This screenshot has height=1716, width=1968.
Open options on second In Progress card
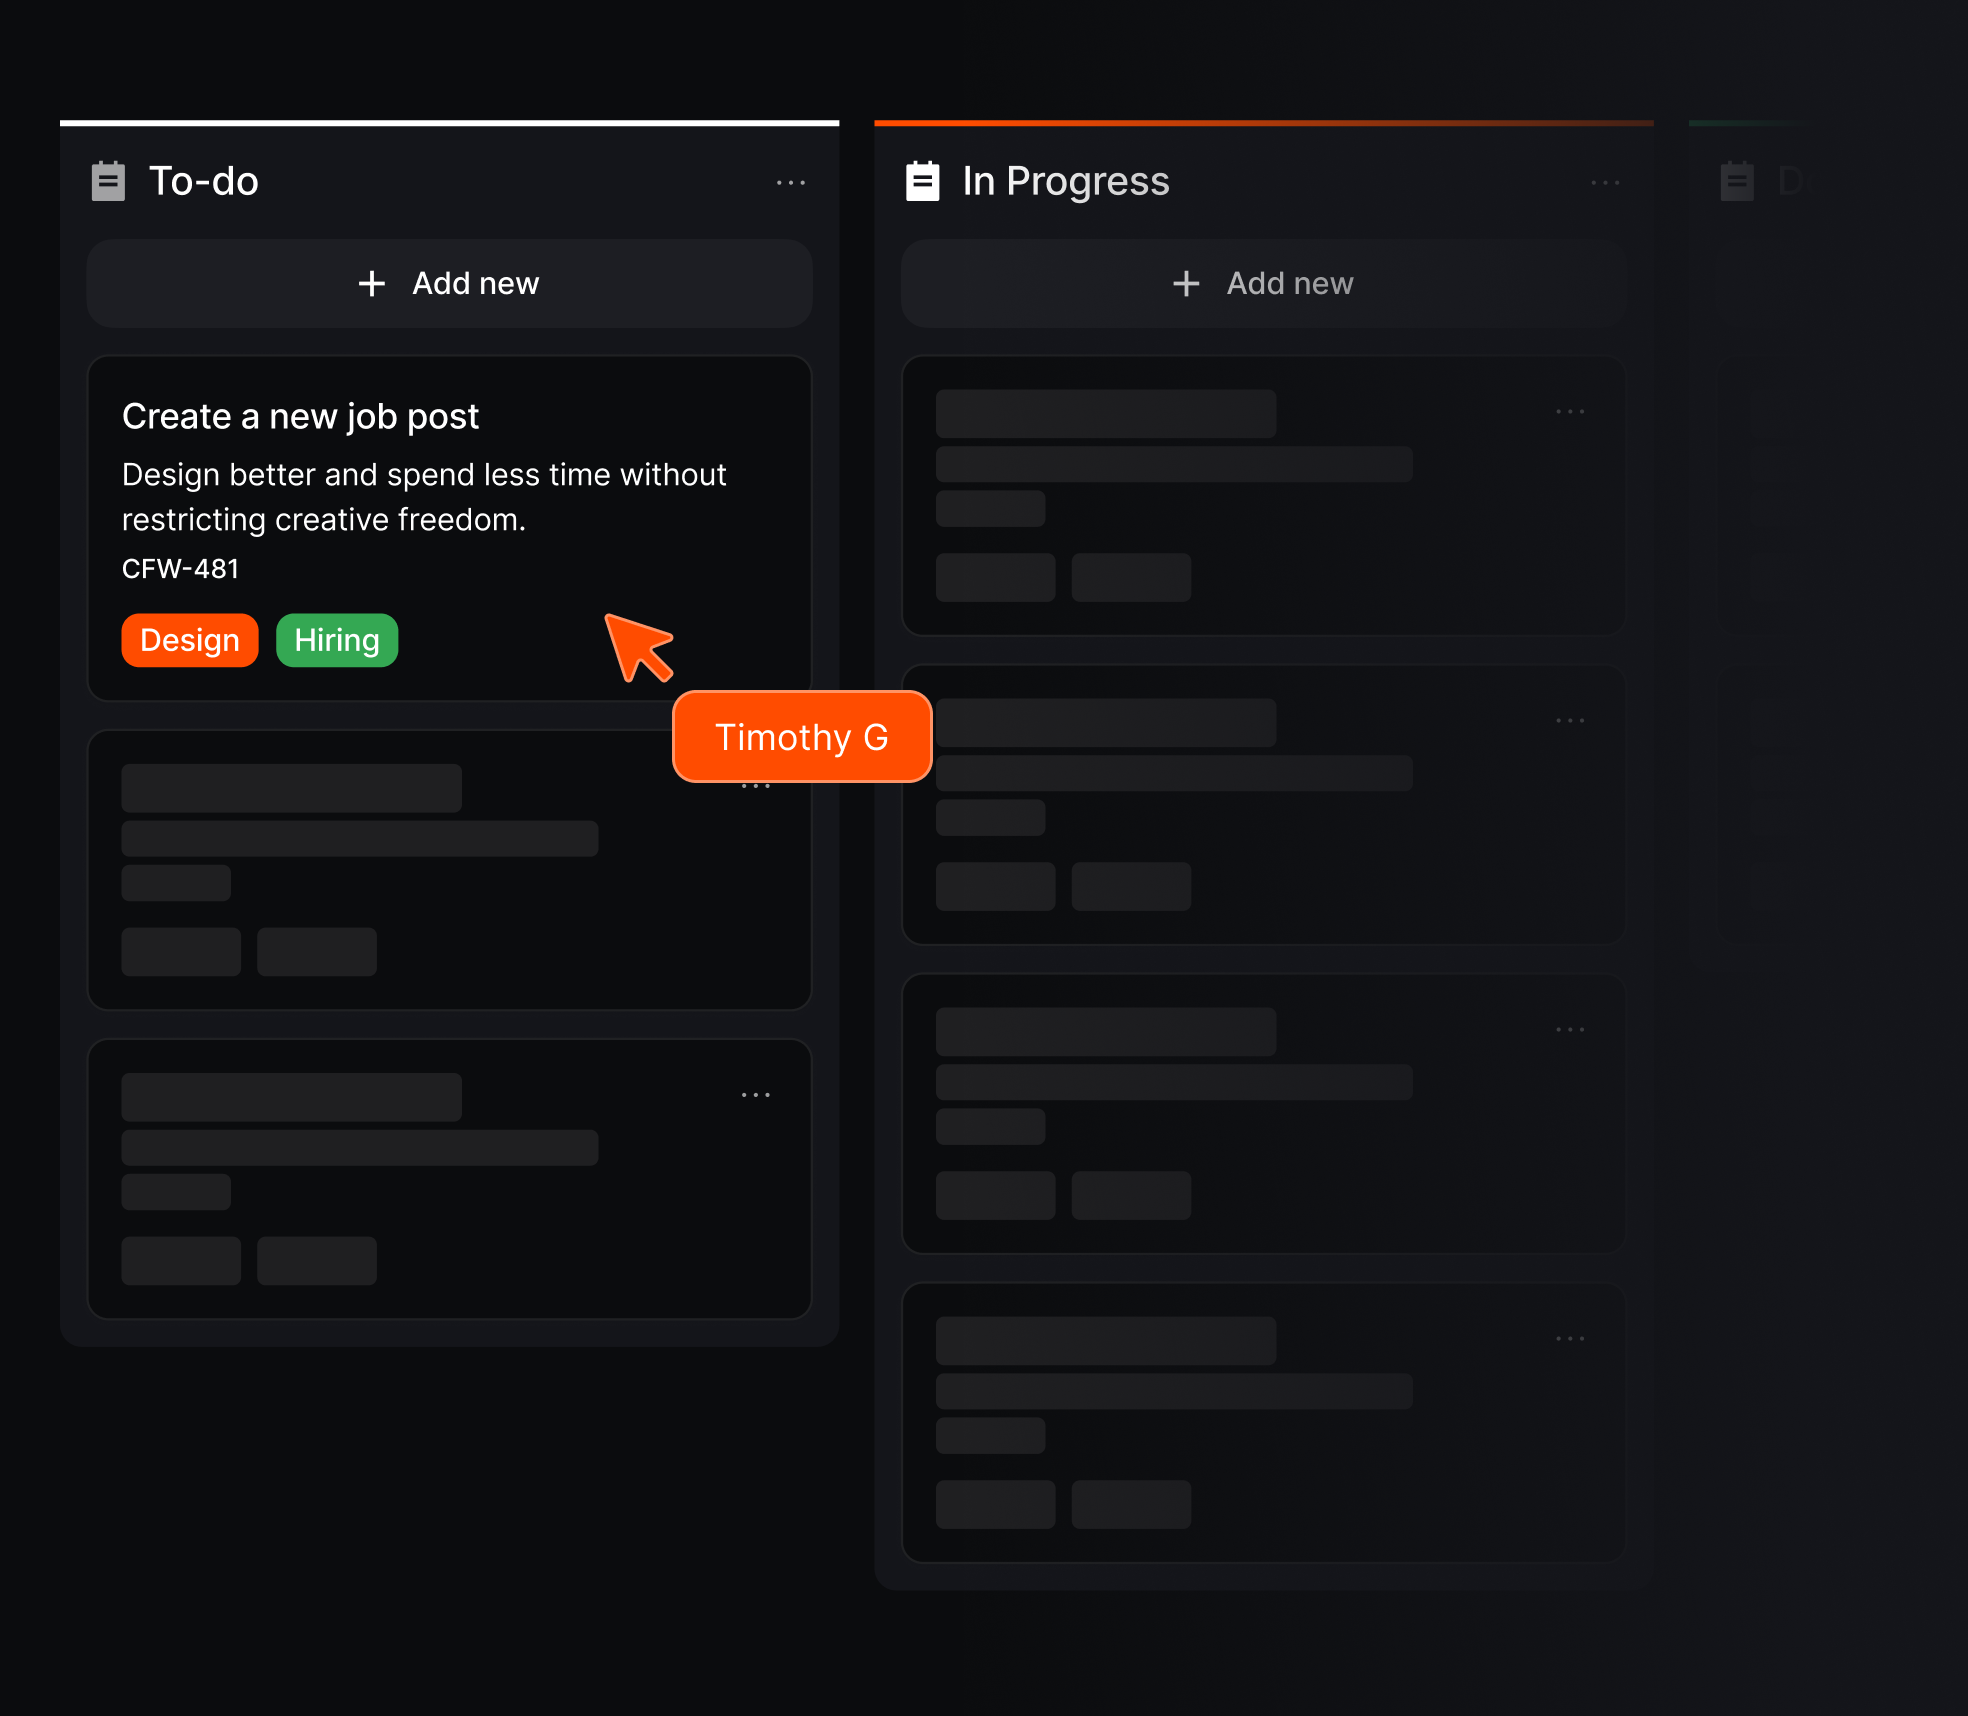(1570, 721)
